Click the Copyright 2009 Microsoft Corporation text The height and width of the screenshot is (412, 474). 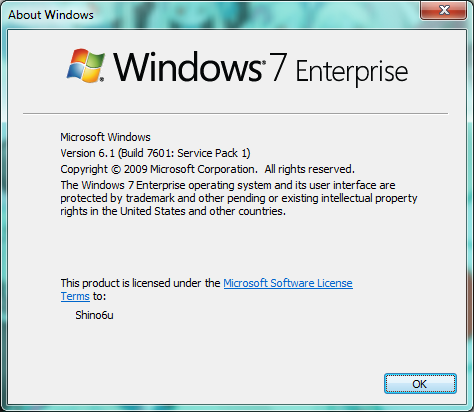(159, 169)
